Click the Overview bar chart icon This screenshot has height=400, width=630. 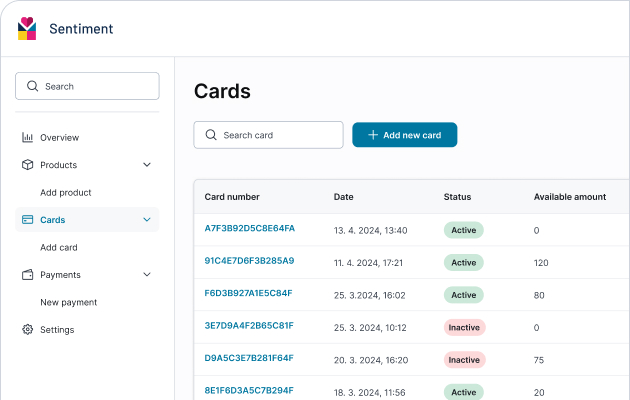(x=27, y=137)
